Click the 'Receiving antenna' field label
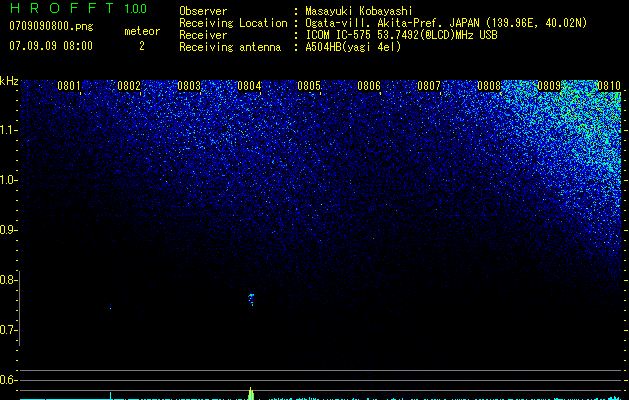Screen dimensions: 629x400 click(230, 47)
